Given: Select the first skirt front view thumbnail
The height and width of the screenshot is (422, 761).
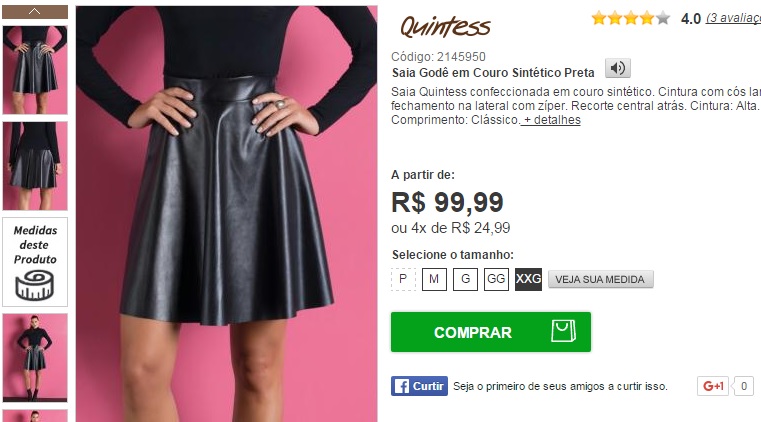Looking at the screenshot, I should [x=35, y=70].
